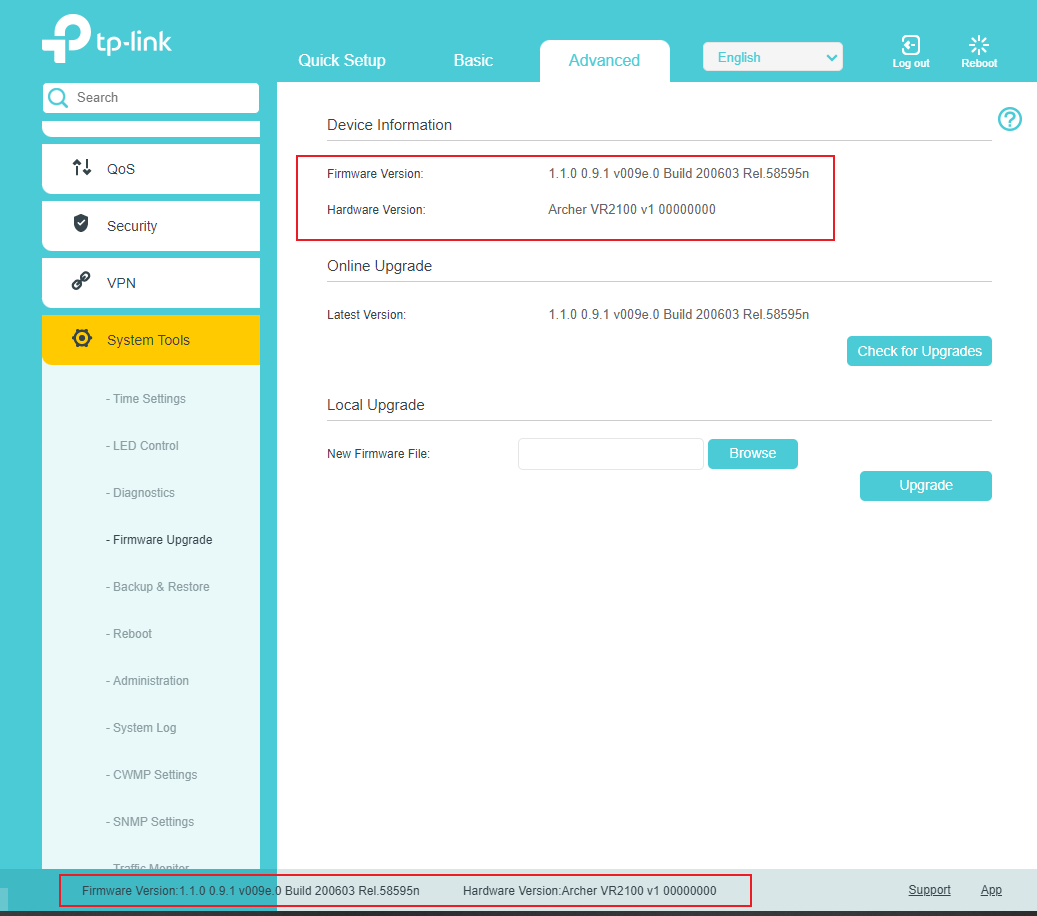This screenshot has width=1037, height=916.
Task: Open CWMP Settings submenu item
Action: pyautogui.click(x=151, y=774)
